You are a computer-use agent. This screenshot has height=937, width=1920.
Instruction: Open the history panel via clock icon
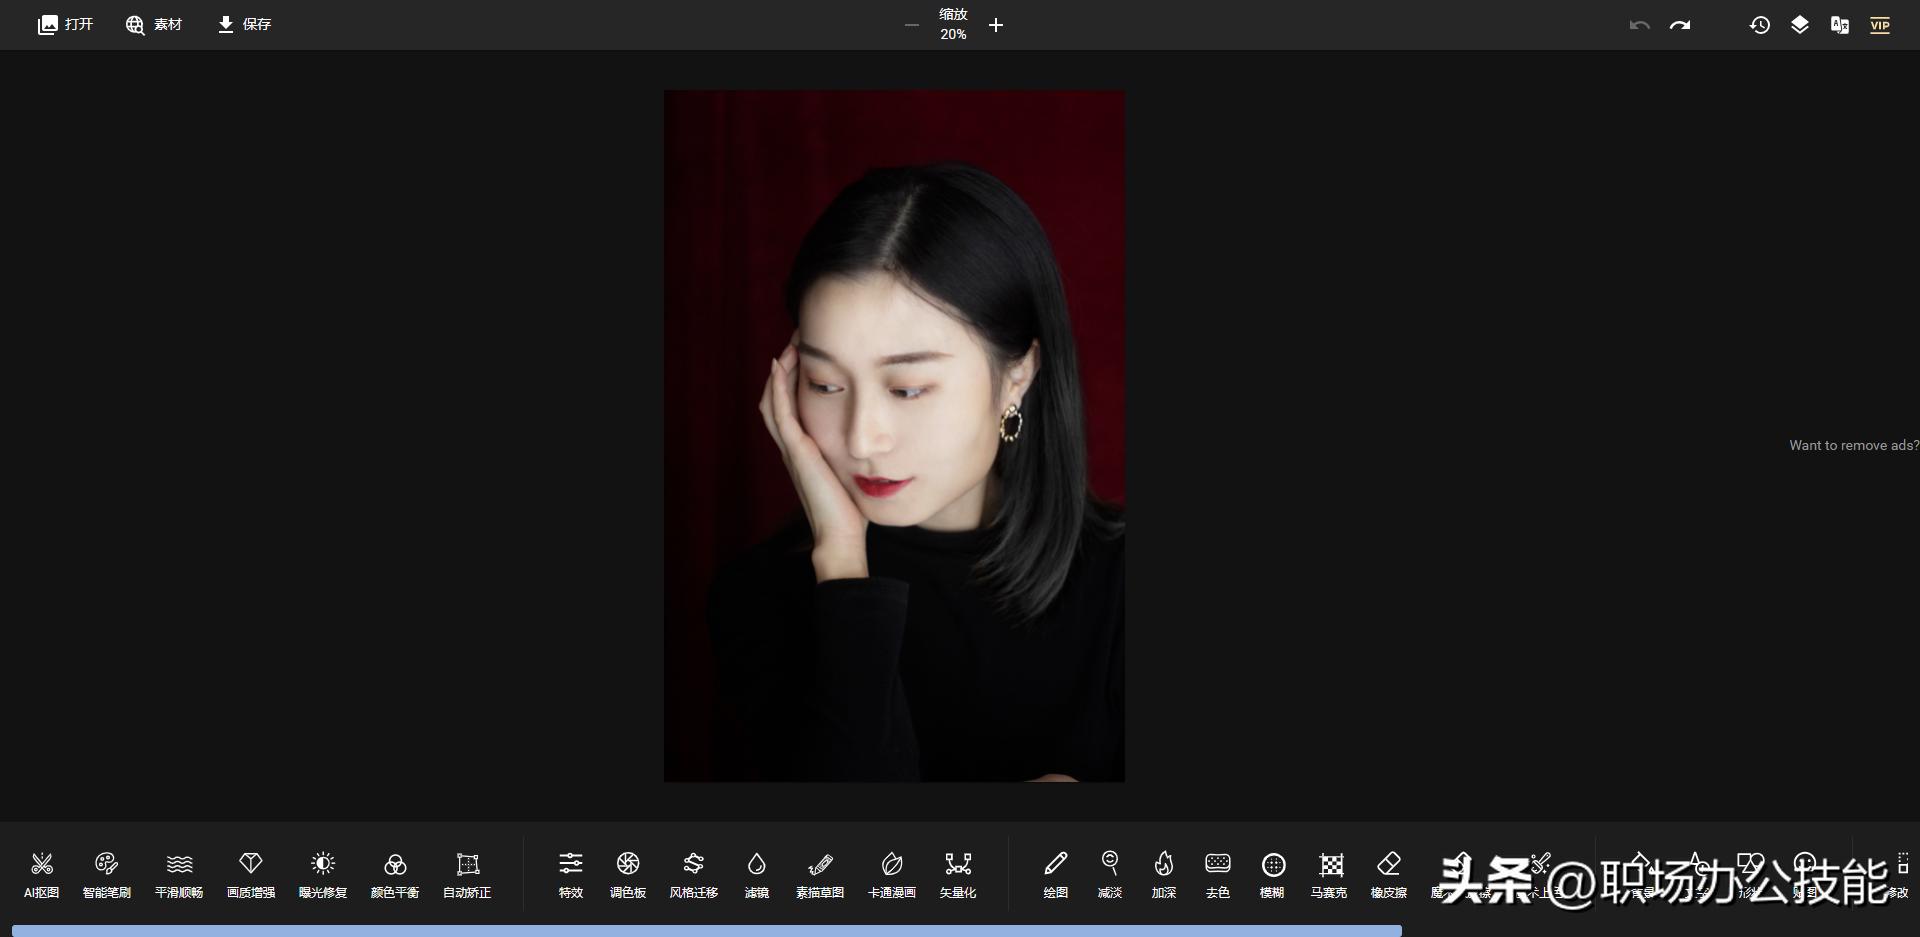click(1760, 24)
